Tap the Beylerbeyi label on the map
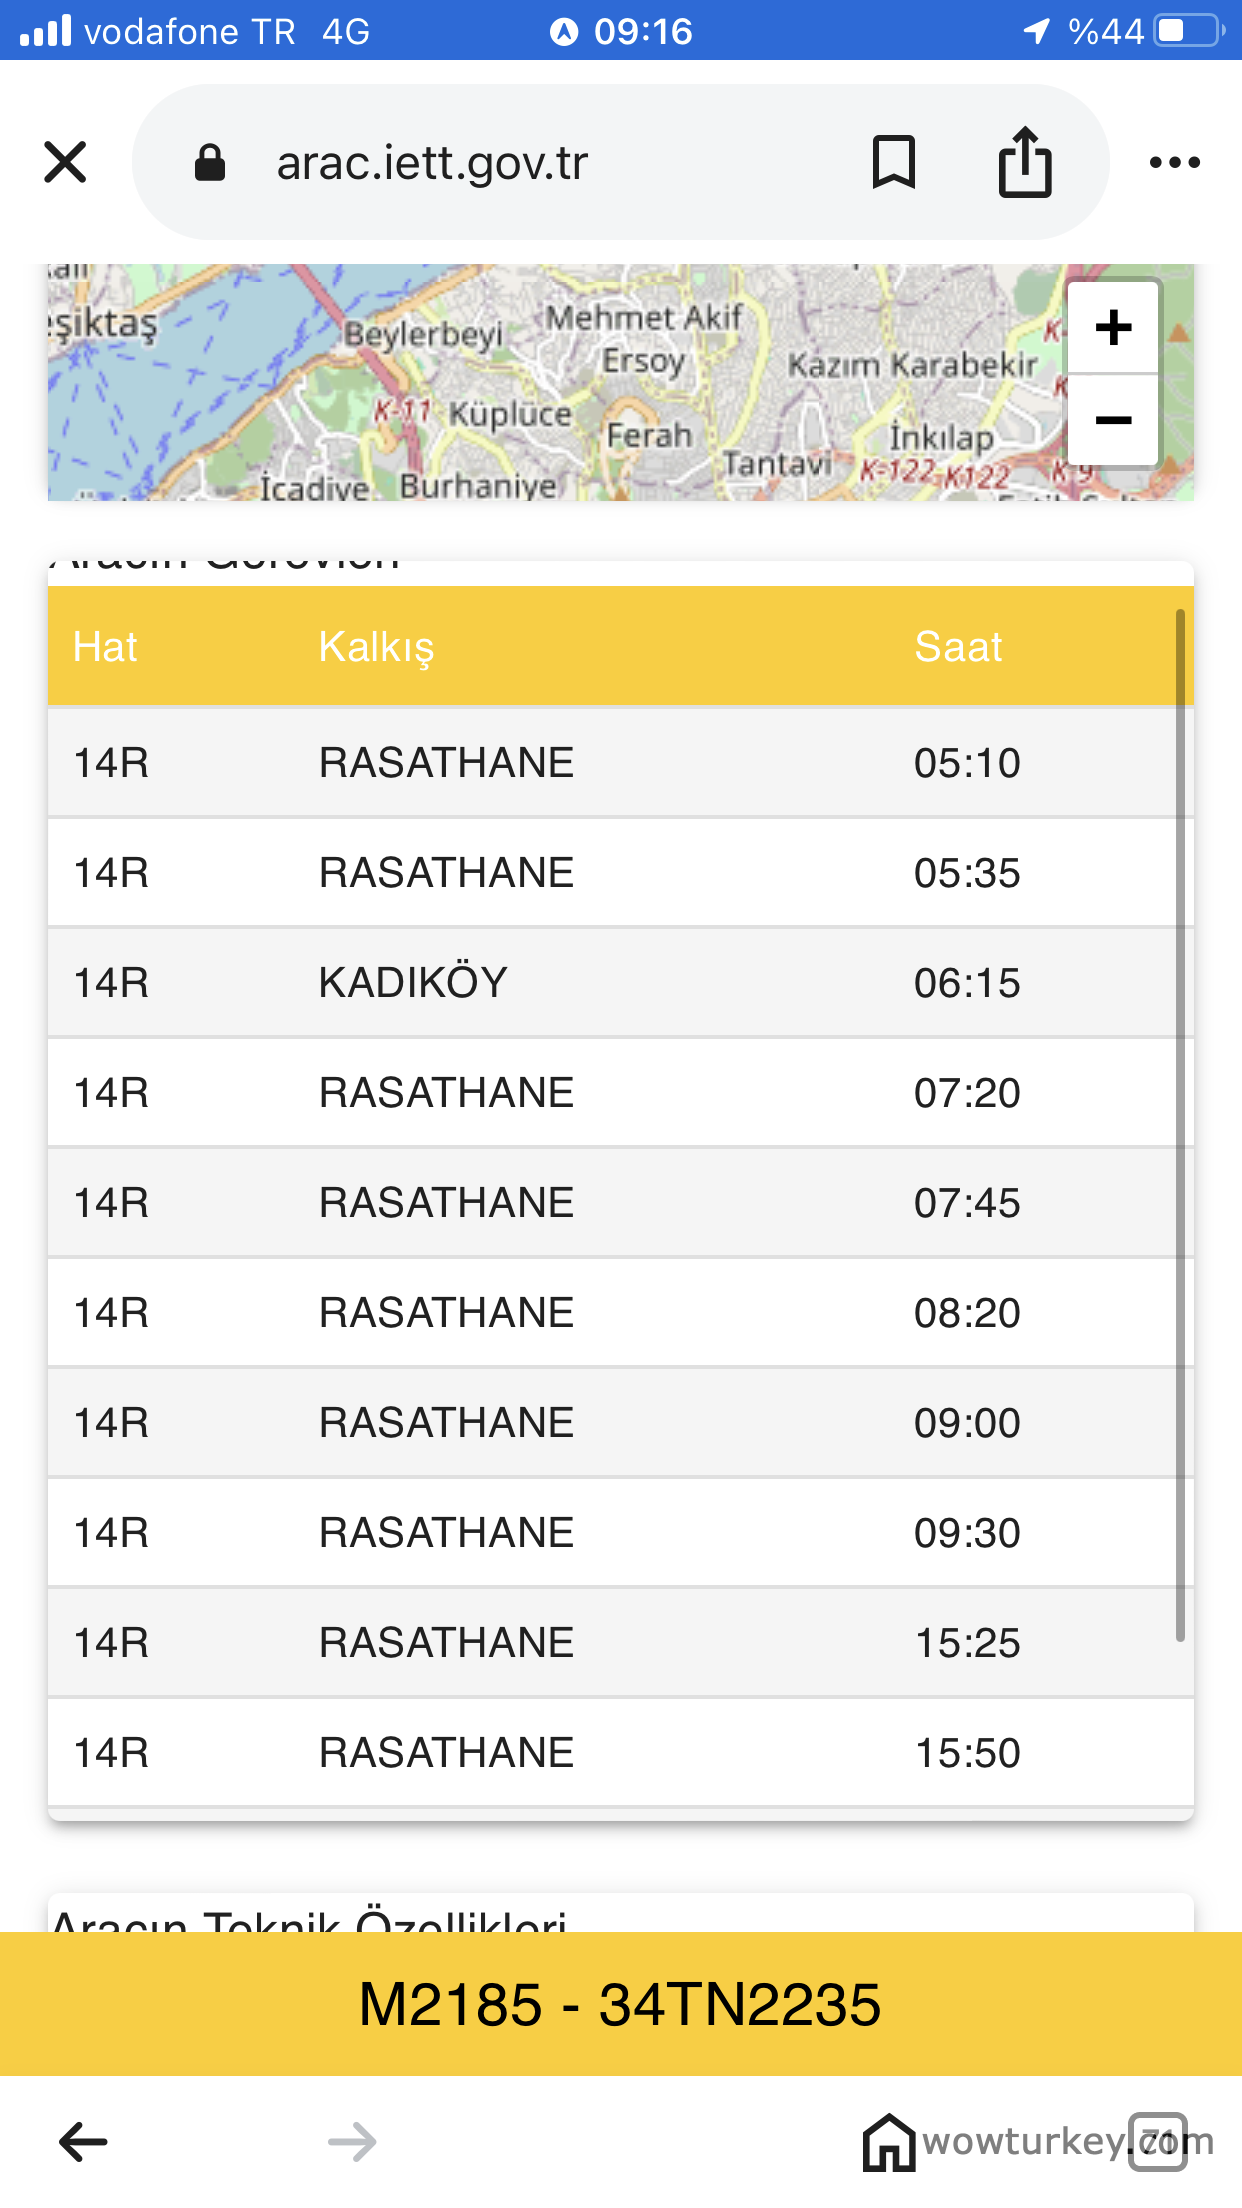This screenshot has height=2208, width=1242. (423, 334)
